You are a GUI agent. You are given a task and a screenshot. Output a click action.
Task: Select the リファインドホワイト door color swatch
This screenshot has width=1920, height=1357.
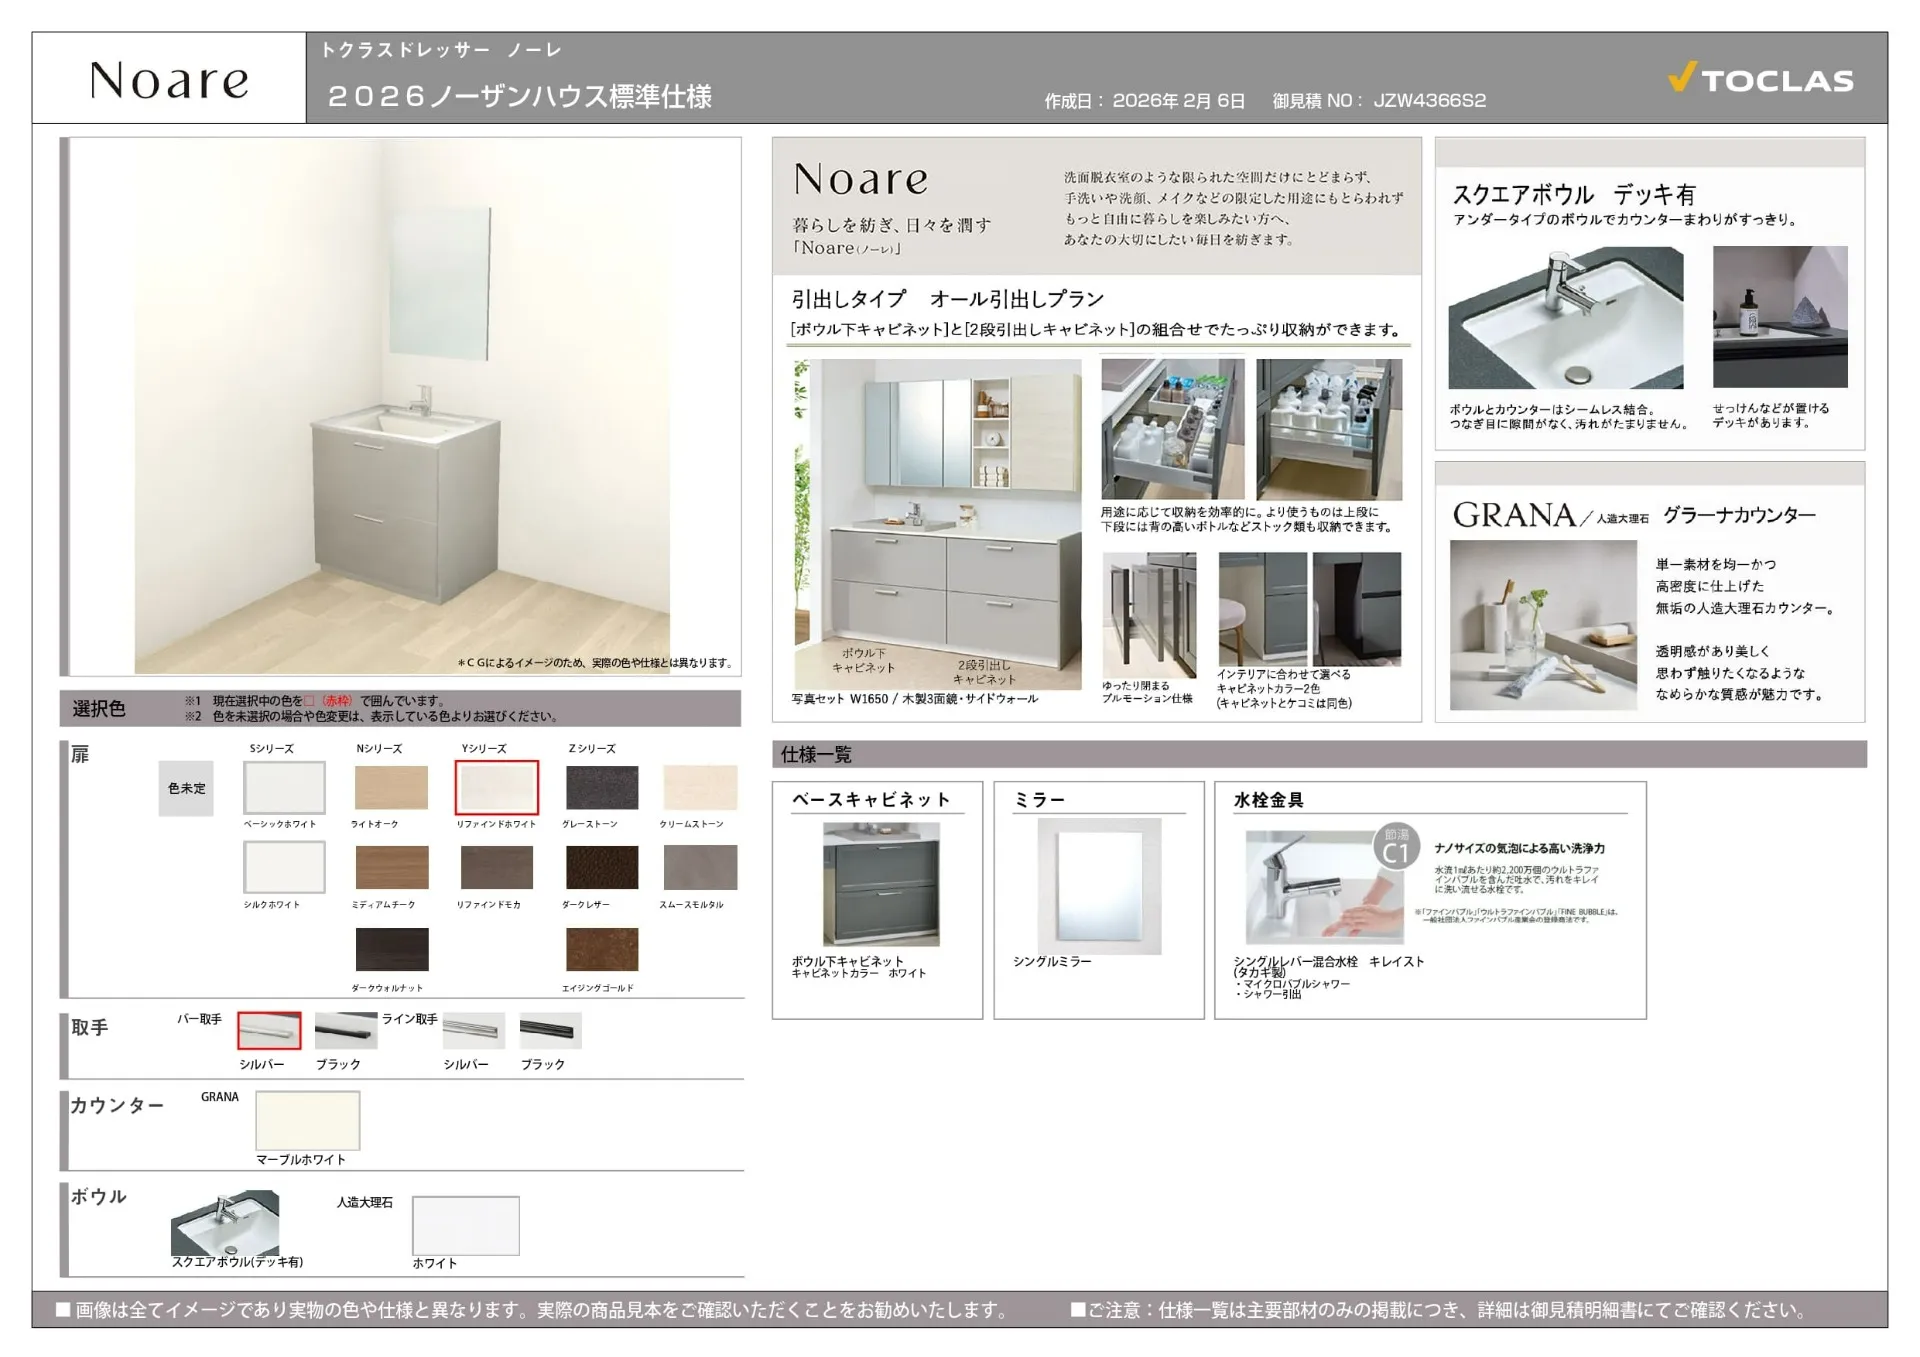(x=497, y=788)
